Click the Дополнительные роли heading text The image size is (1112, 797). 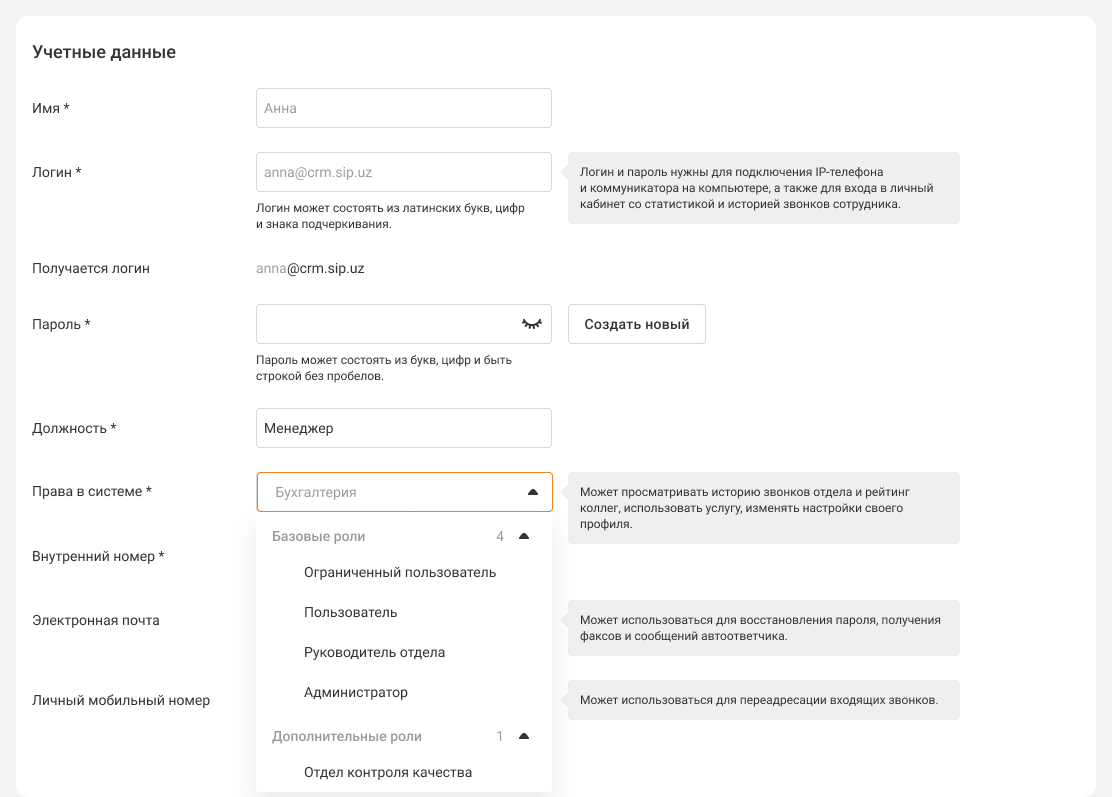pos(347,737)
